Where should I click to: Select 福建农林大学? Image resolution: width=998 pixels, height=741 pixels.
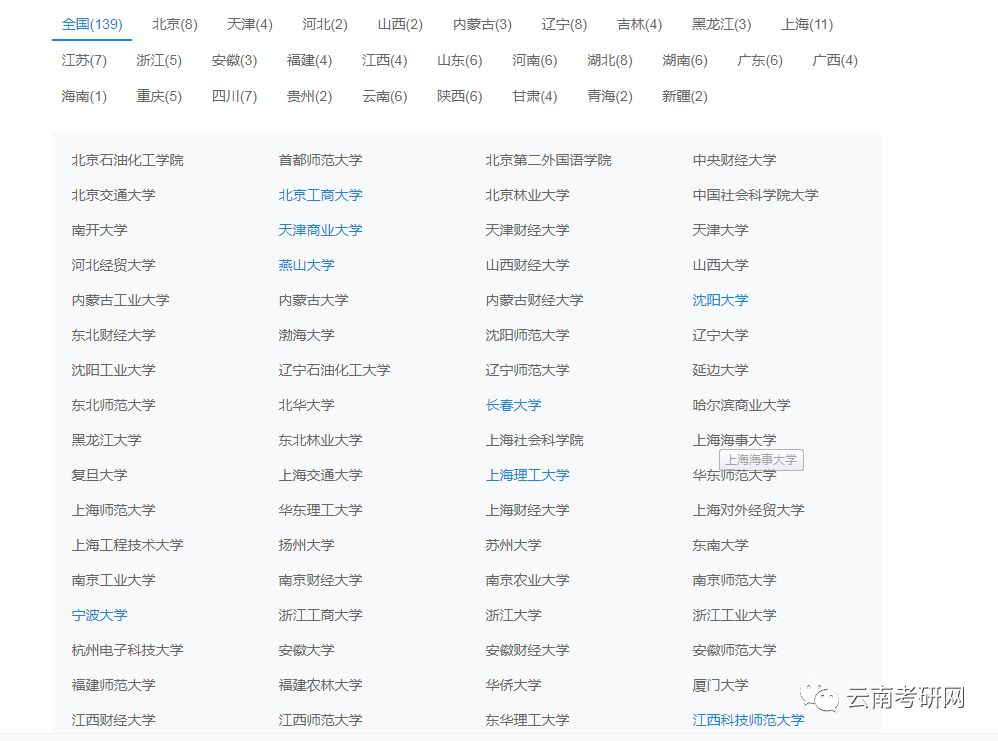320,685
